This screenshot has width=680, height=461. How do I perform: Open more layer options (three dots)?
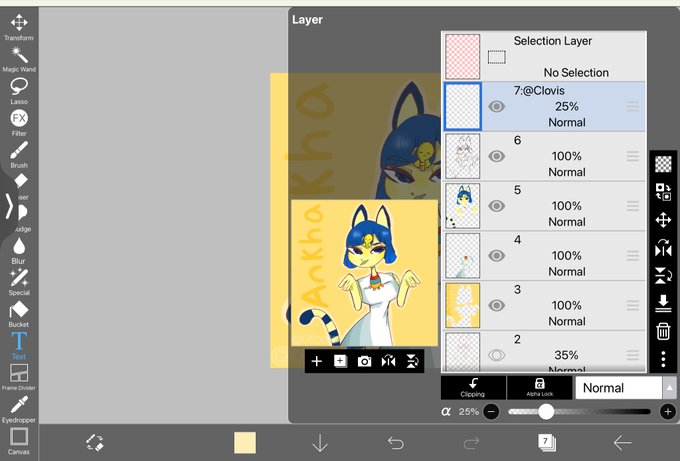[663, 360]
